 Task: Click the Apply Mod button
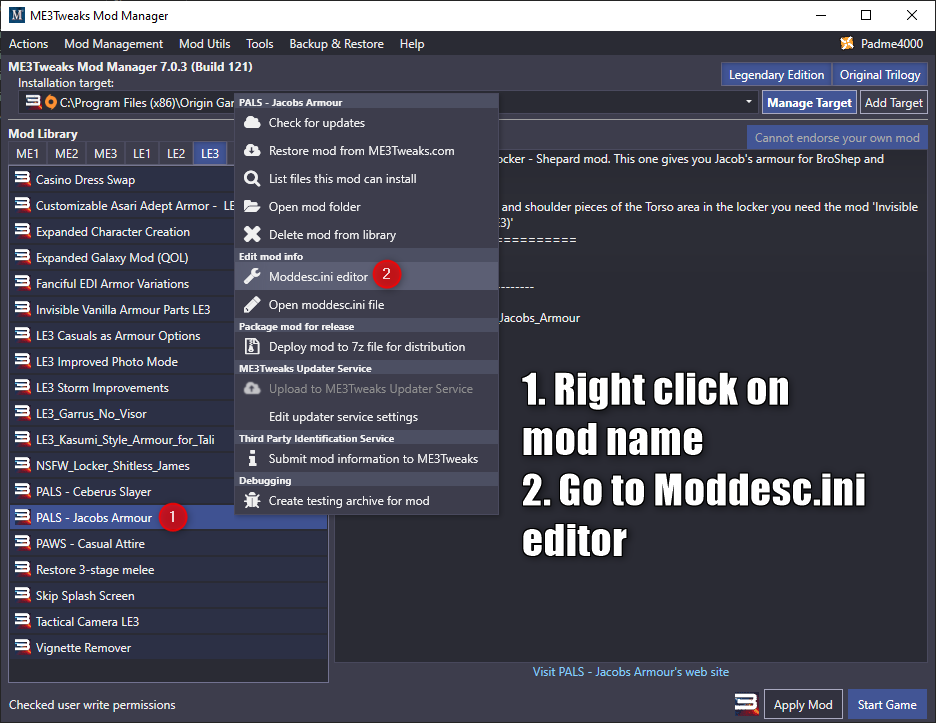point(803,704)
